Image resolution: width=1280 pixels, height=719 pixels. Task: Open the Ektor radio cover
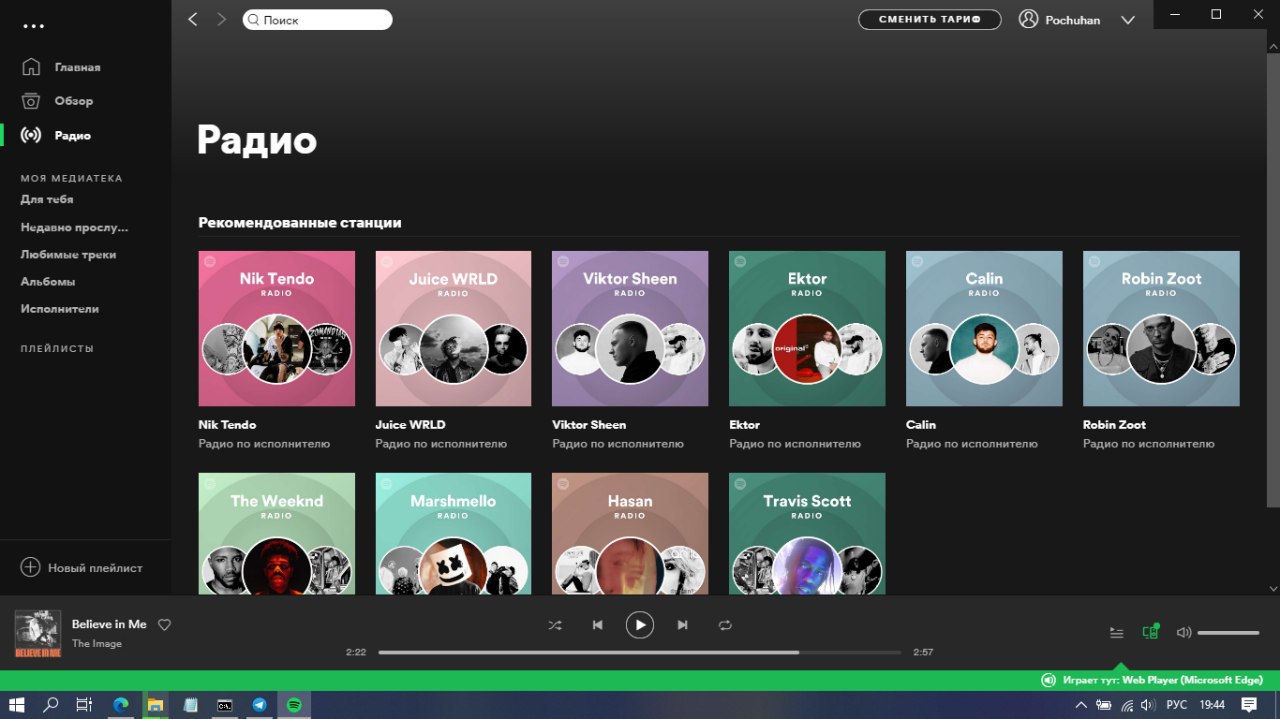tap(807, 328)
